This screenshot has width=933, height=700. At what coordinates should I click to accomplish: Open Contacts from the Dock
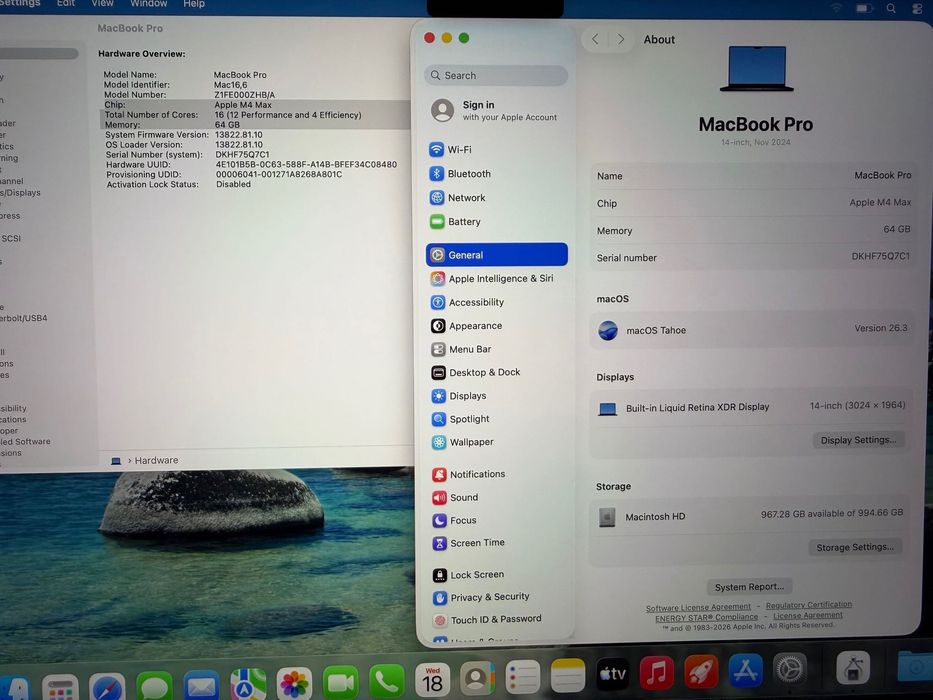click(477, 679)
